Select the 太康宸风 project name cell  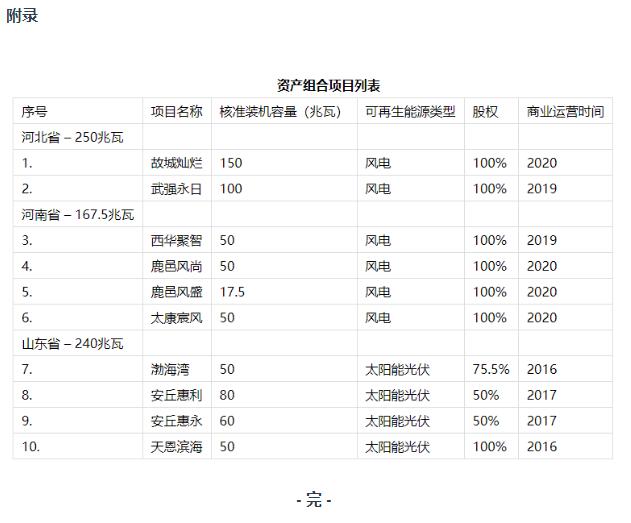click(176, 317)
